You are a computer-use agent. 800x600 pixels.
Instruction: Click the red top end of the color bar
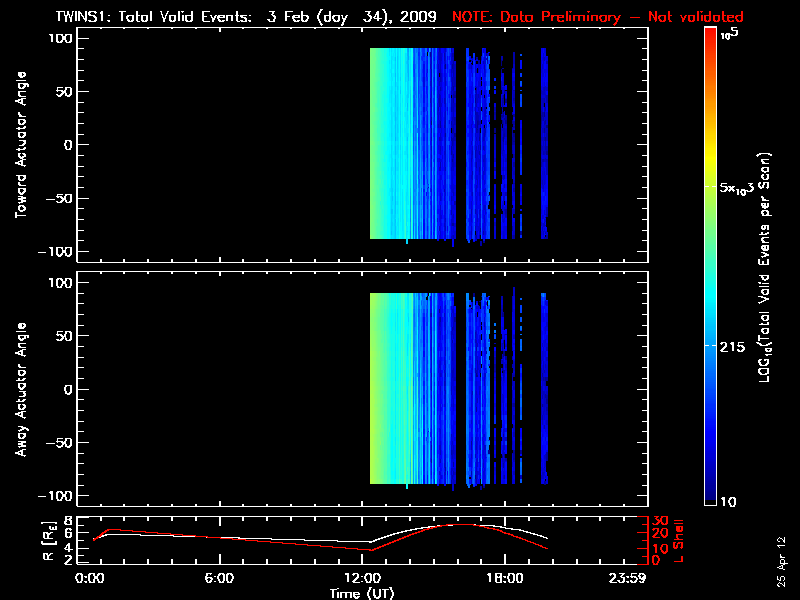click(x=710, y=34)
